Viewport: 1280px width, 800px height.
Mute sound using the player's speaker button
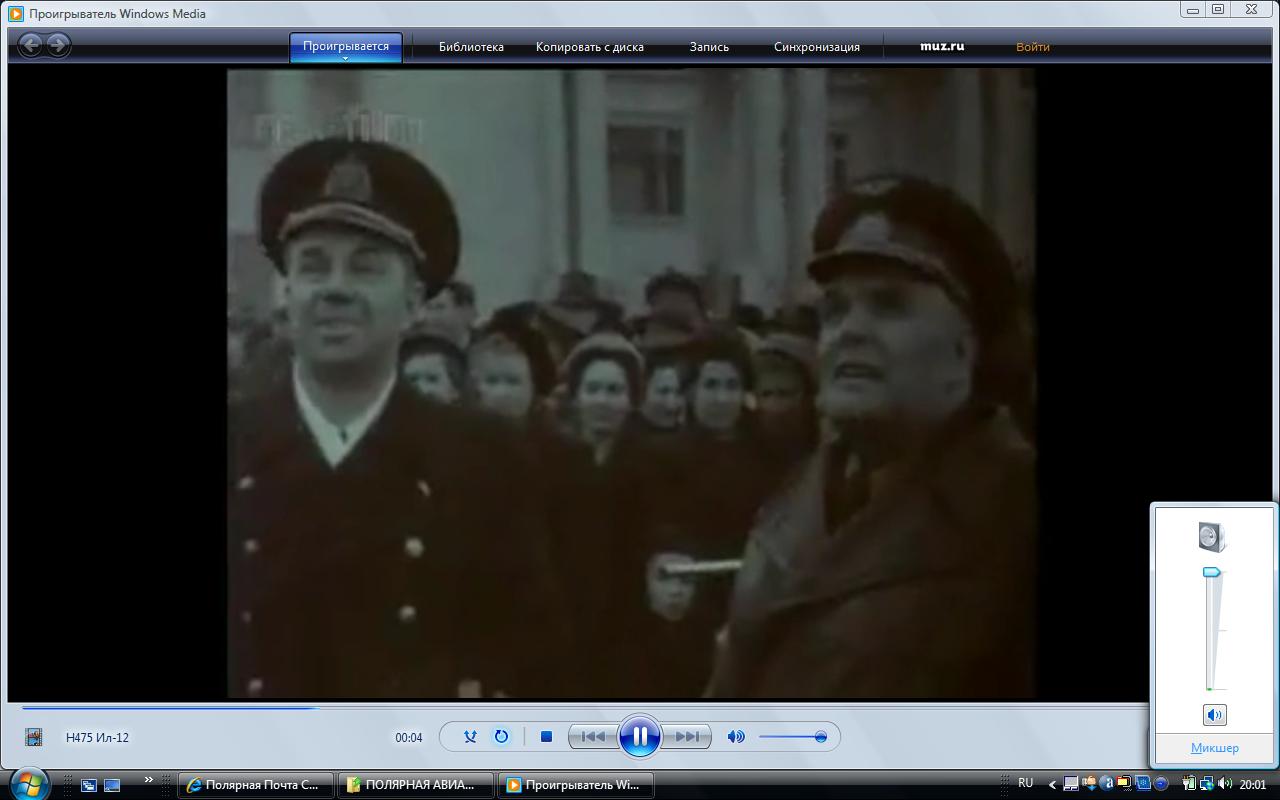(x=736, y=737)
